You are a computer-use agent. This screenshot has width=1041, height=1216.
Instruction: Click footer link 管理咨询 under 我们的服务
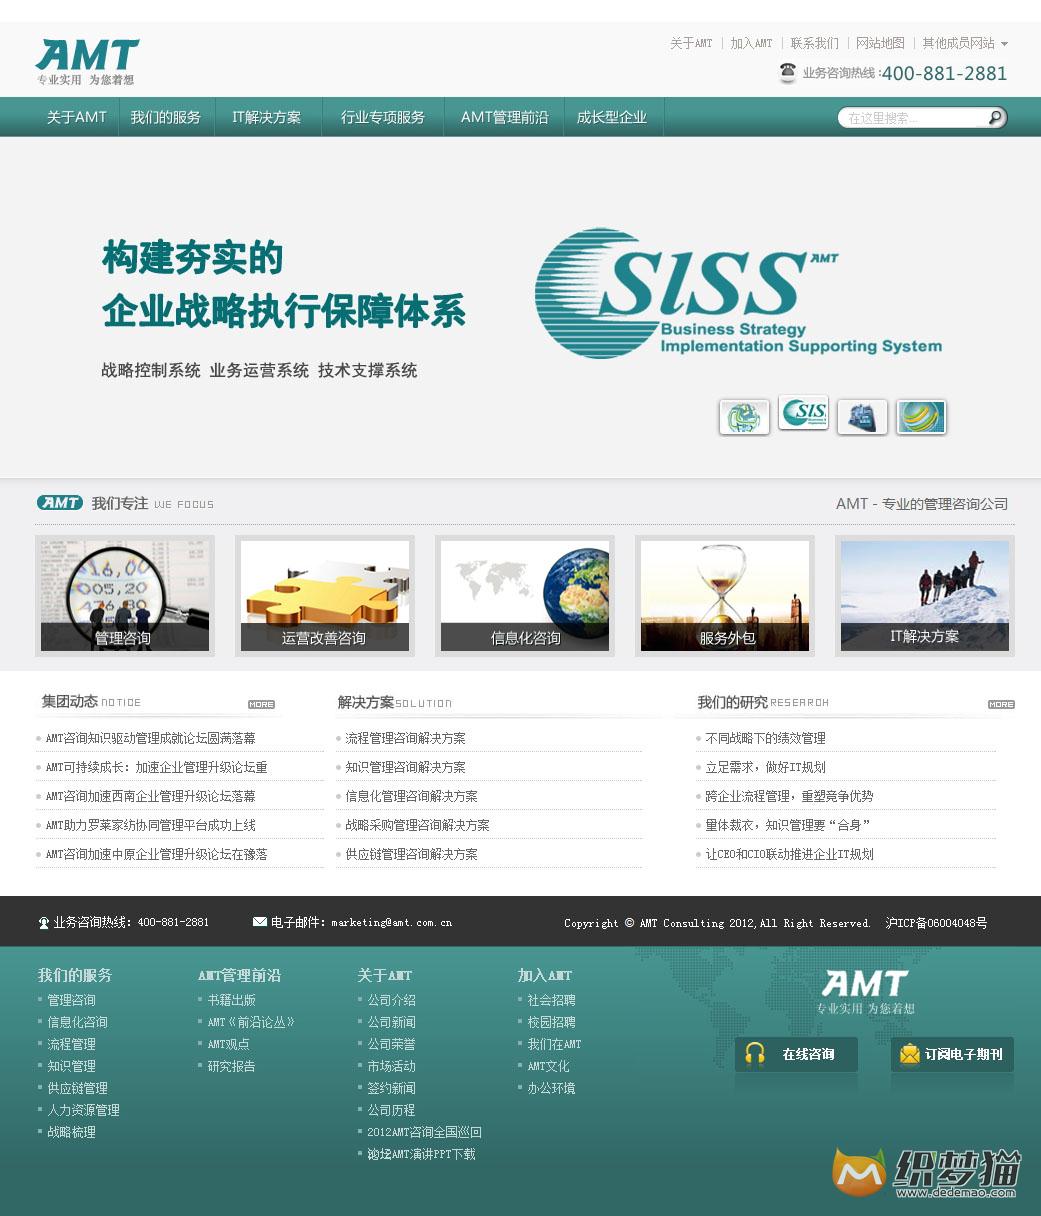[72, 1000]
